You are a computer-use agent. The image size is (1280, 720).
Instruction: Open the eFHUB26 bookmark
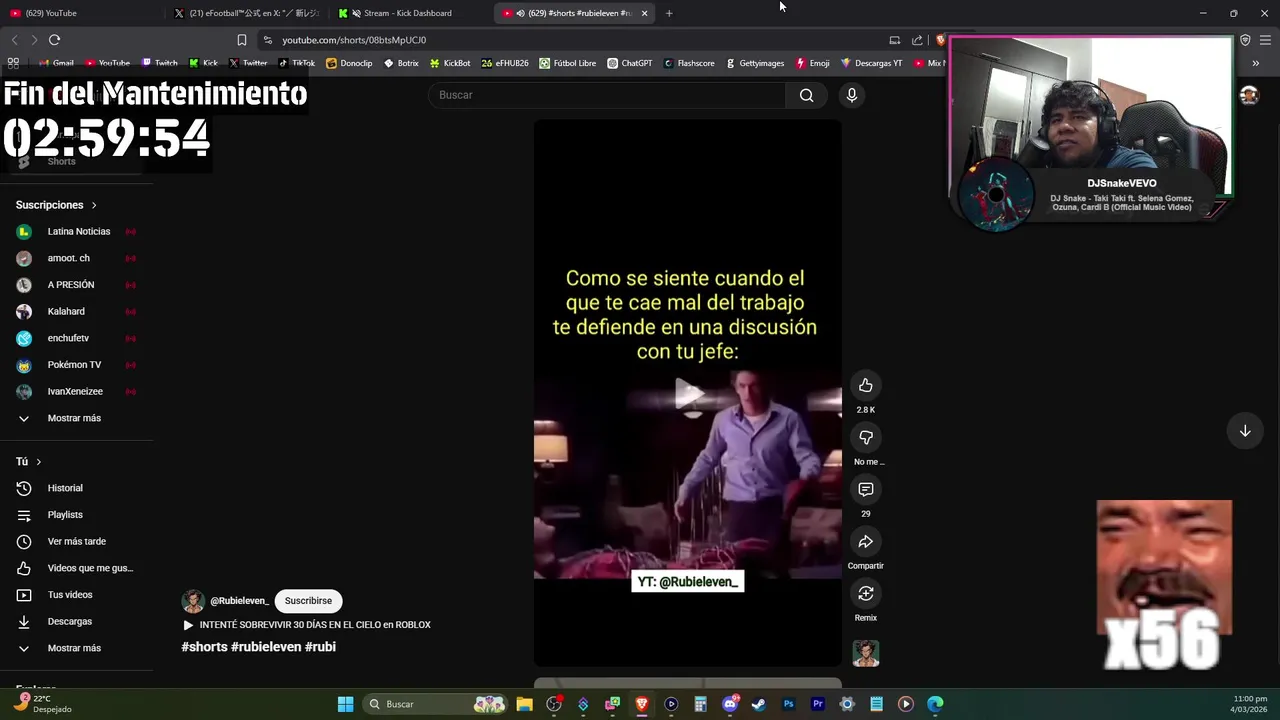(505, 63)
